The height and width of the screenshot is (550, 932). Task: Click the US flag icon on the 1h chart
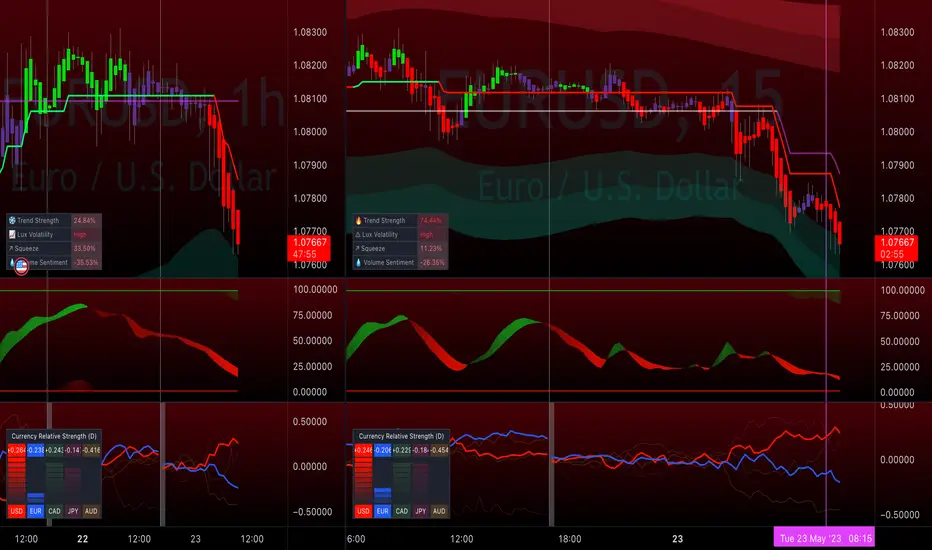coord(21,266)
